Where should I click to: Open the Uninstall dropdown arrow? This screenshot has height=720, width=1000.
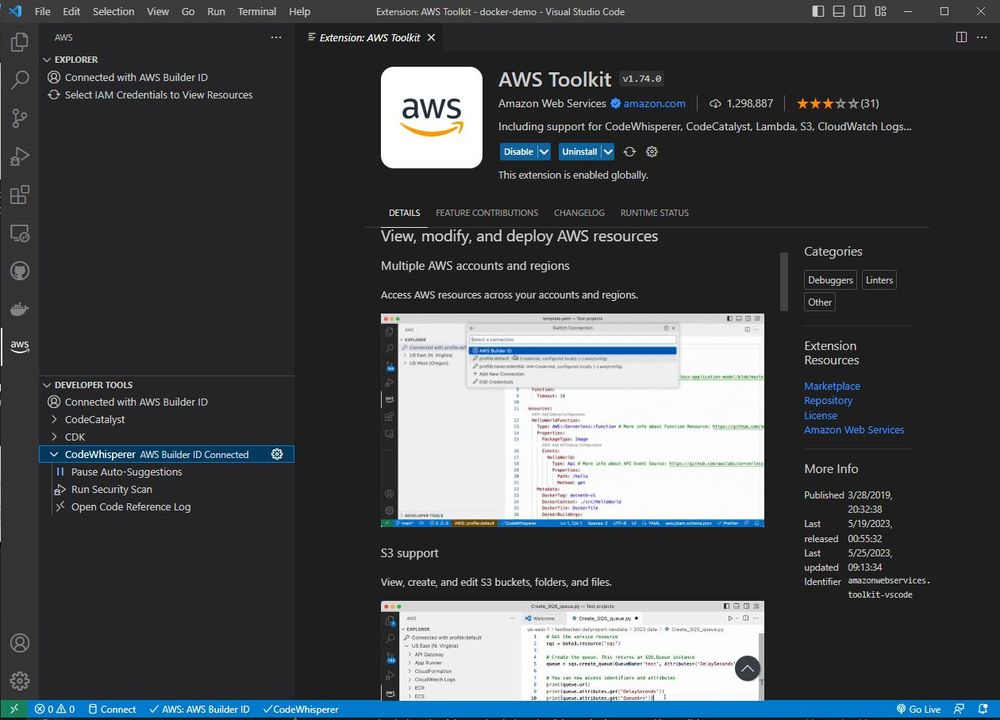[605, 151]
